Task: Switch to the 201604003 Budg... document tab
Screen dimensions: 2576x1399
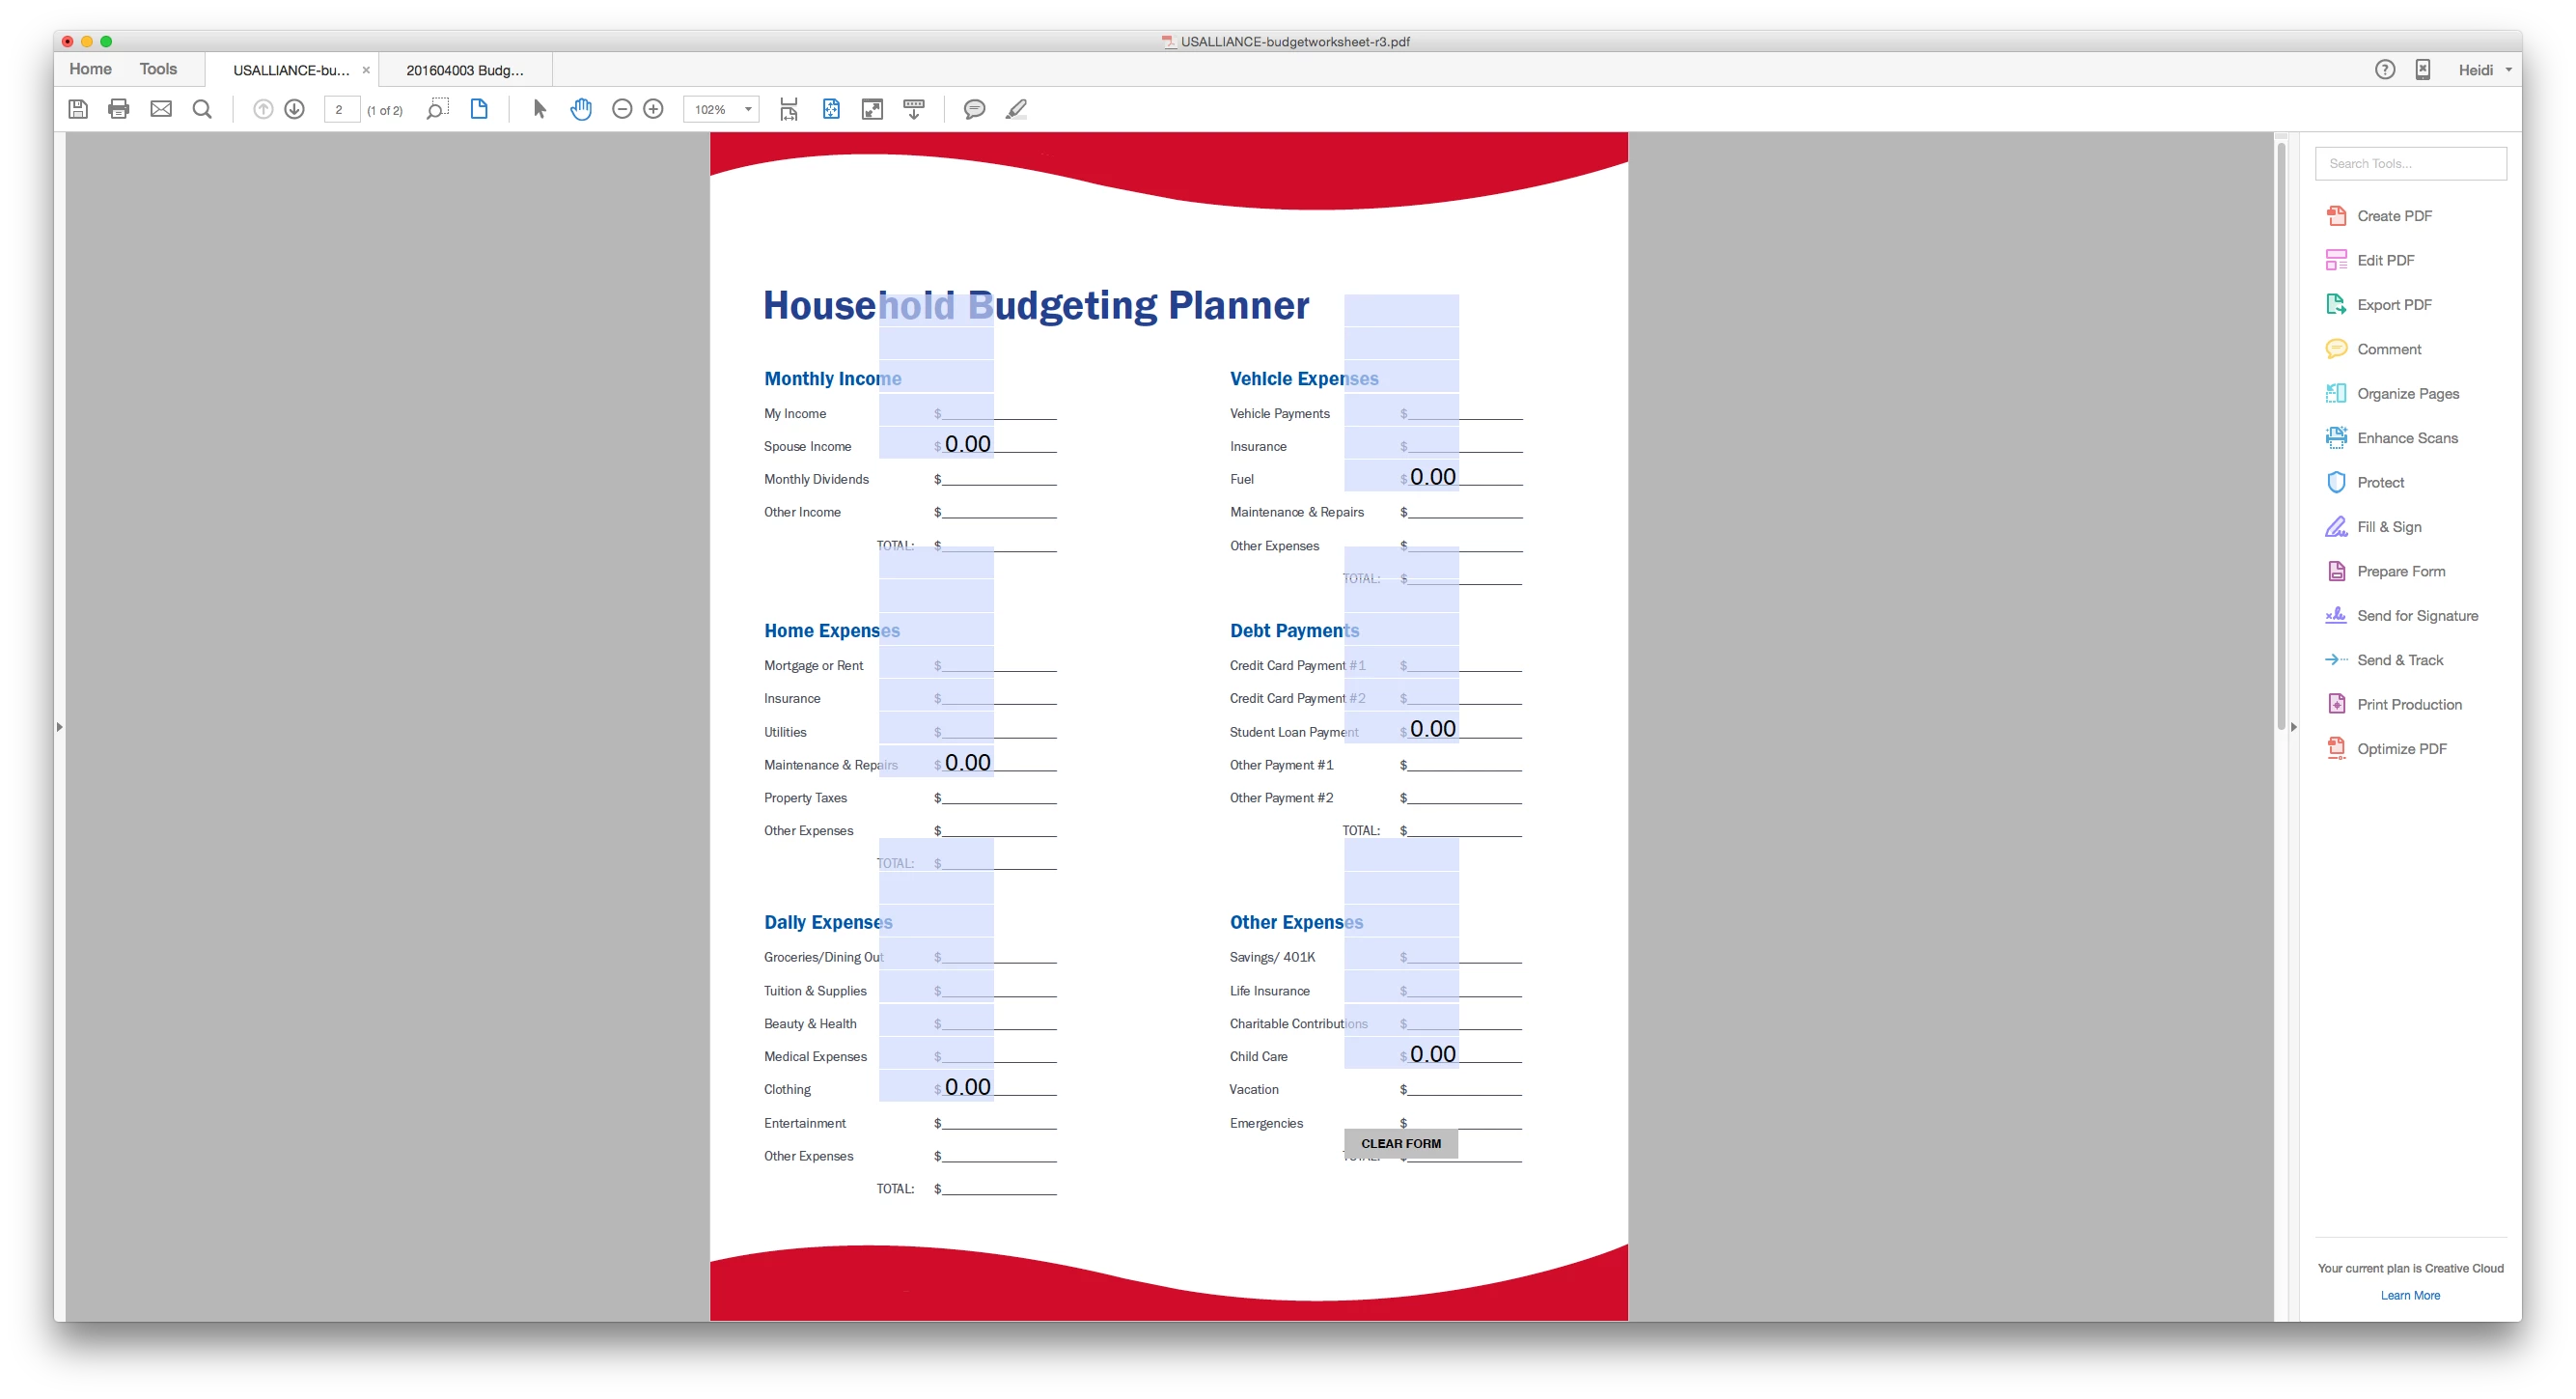Action: 465,70
